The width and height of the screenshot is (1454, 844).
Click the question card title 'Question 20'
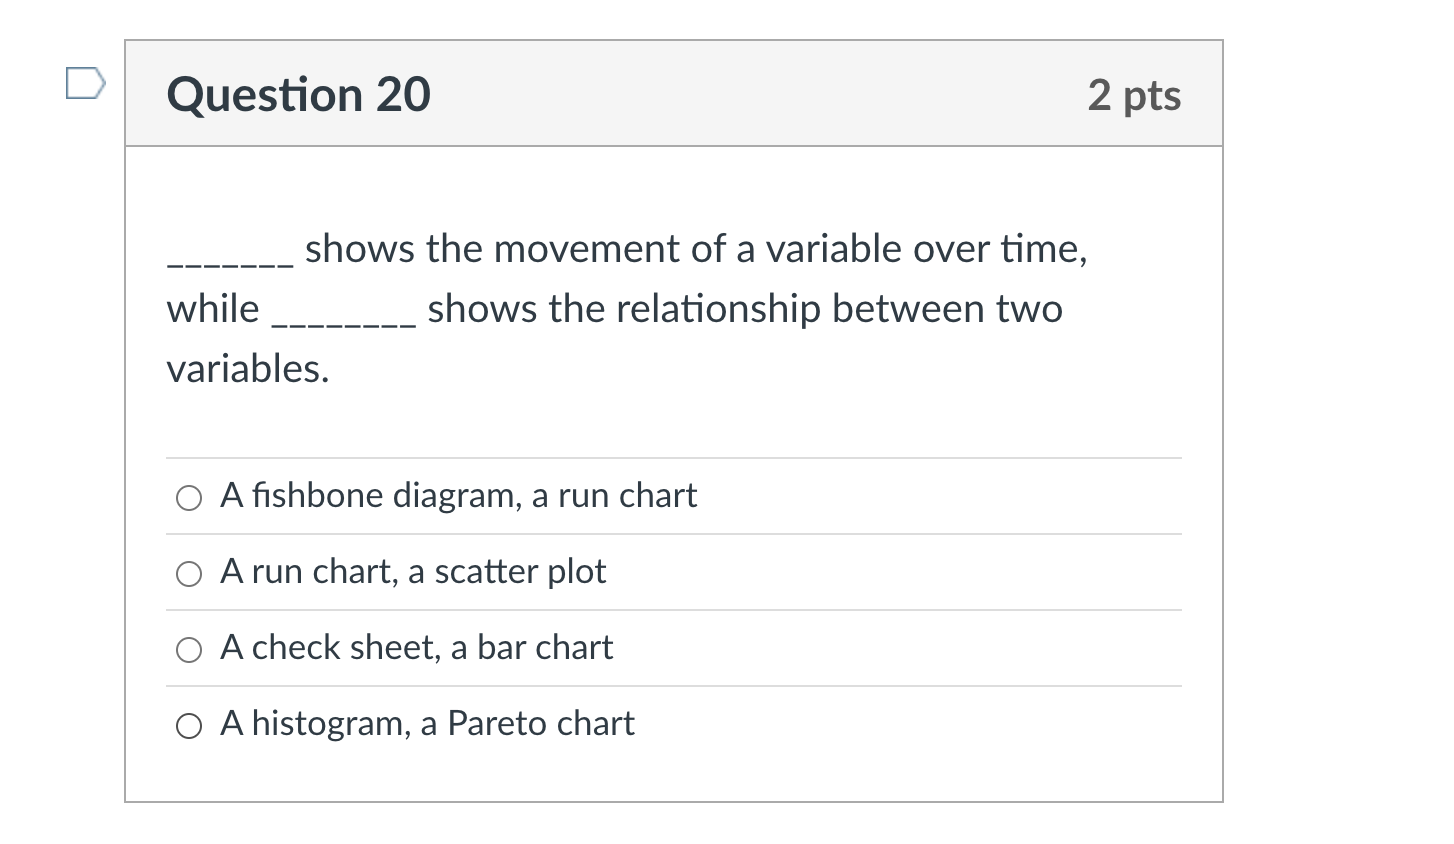point(299,95)
